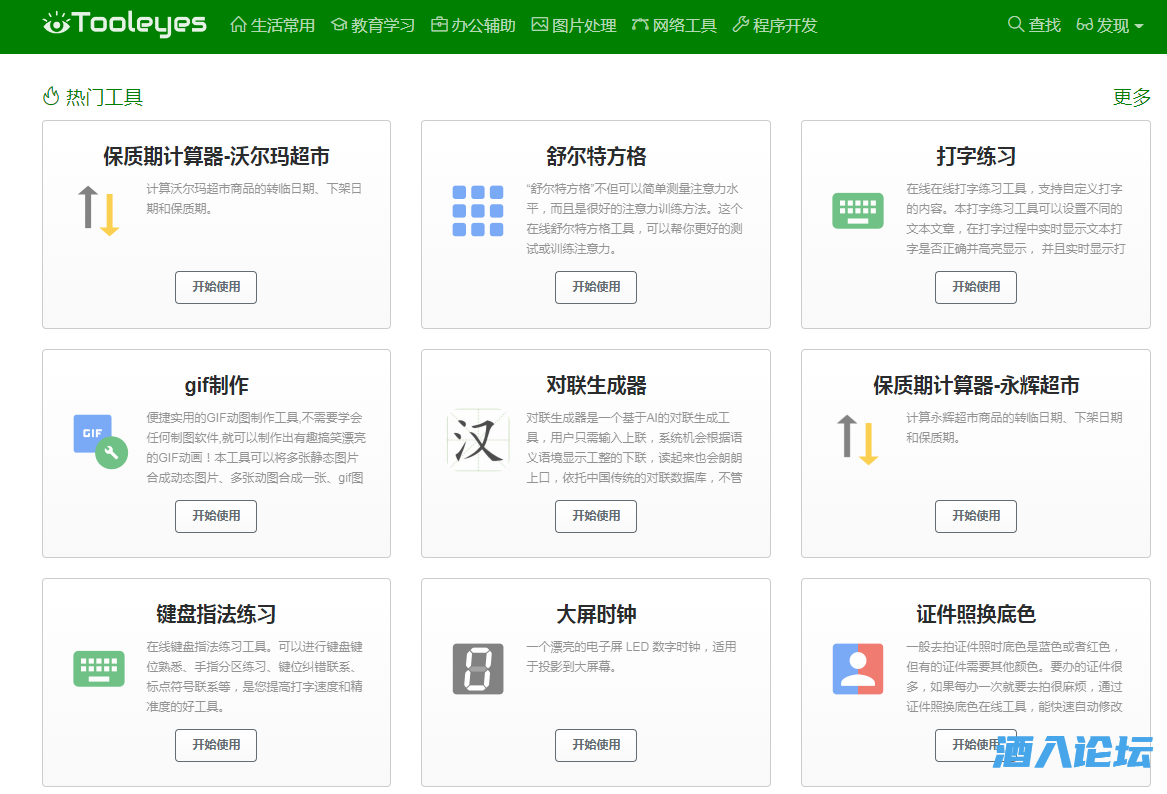
Task: Click the LED digit clock icon
Action: [477, 668]
